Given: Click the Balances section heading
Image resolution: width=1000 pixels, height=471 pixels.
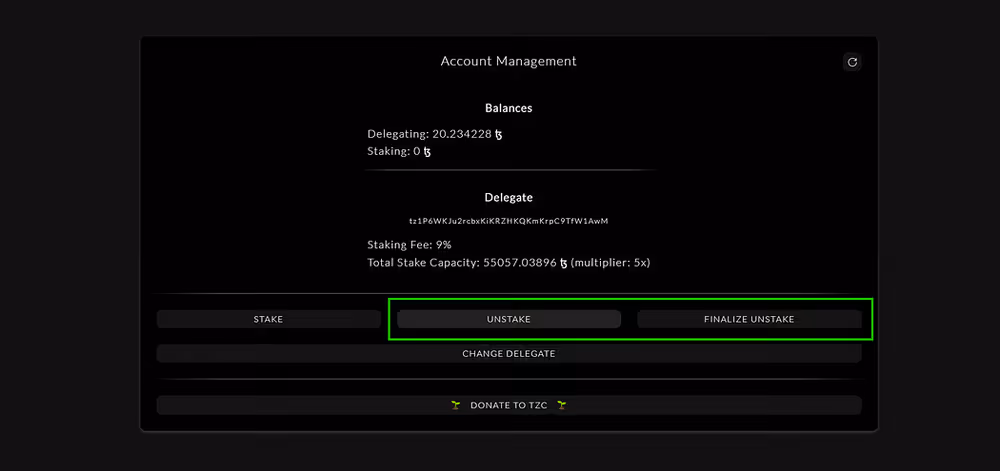Looking at the screenshot, I should (x=508, y=108).
